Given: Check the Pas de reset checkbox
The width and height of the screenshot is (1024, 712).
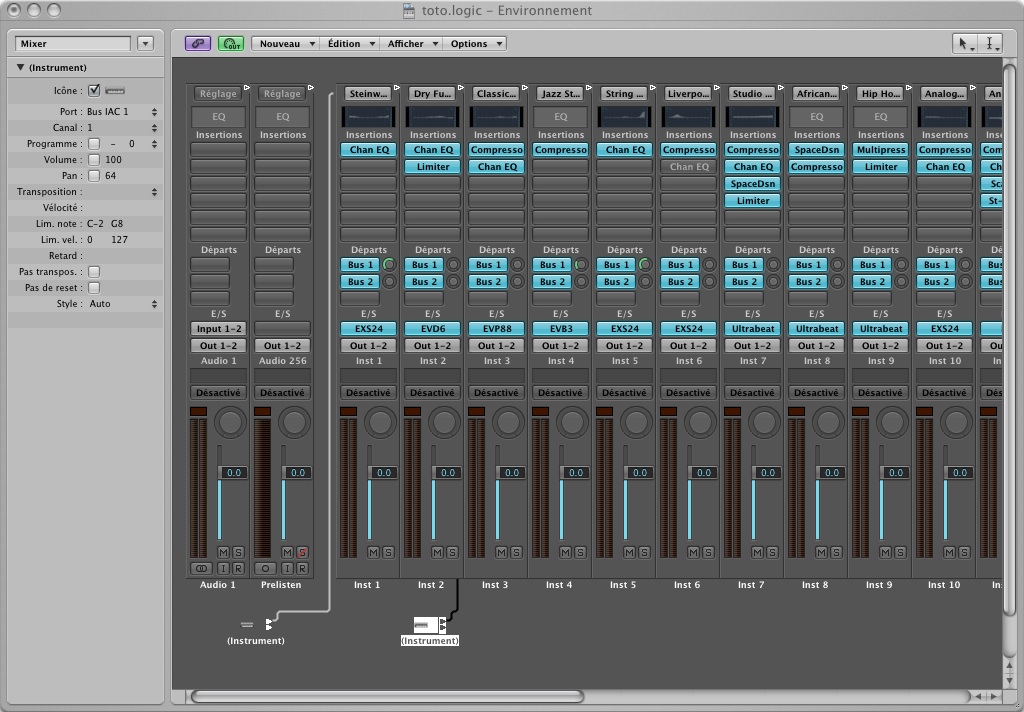Looking at the screenshot, I should click(x=94, y=288).
